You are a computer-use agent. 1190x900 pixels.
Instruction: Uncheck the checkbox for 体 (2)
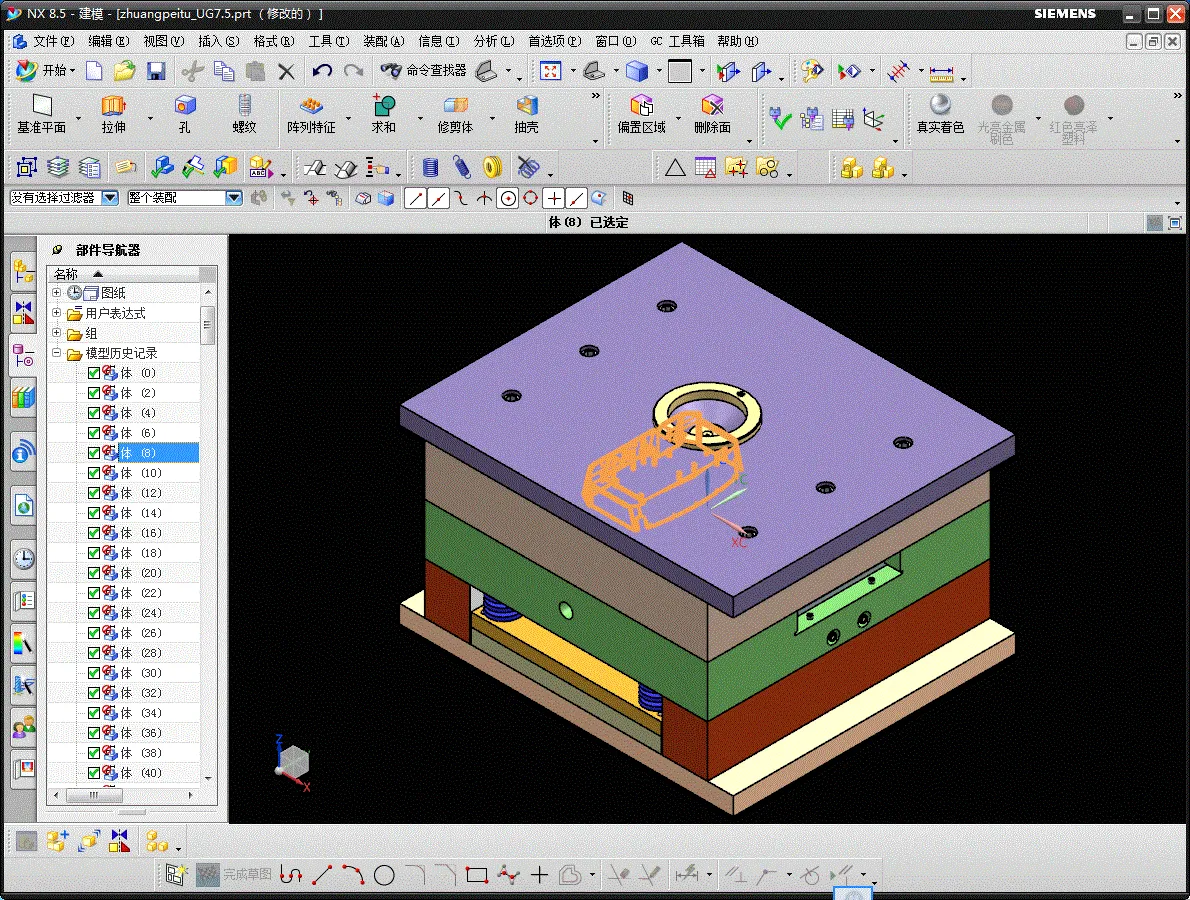(x=94, y=393)
